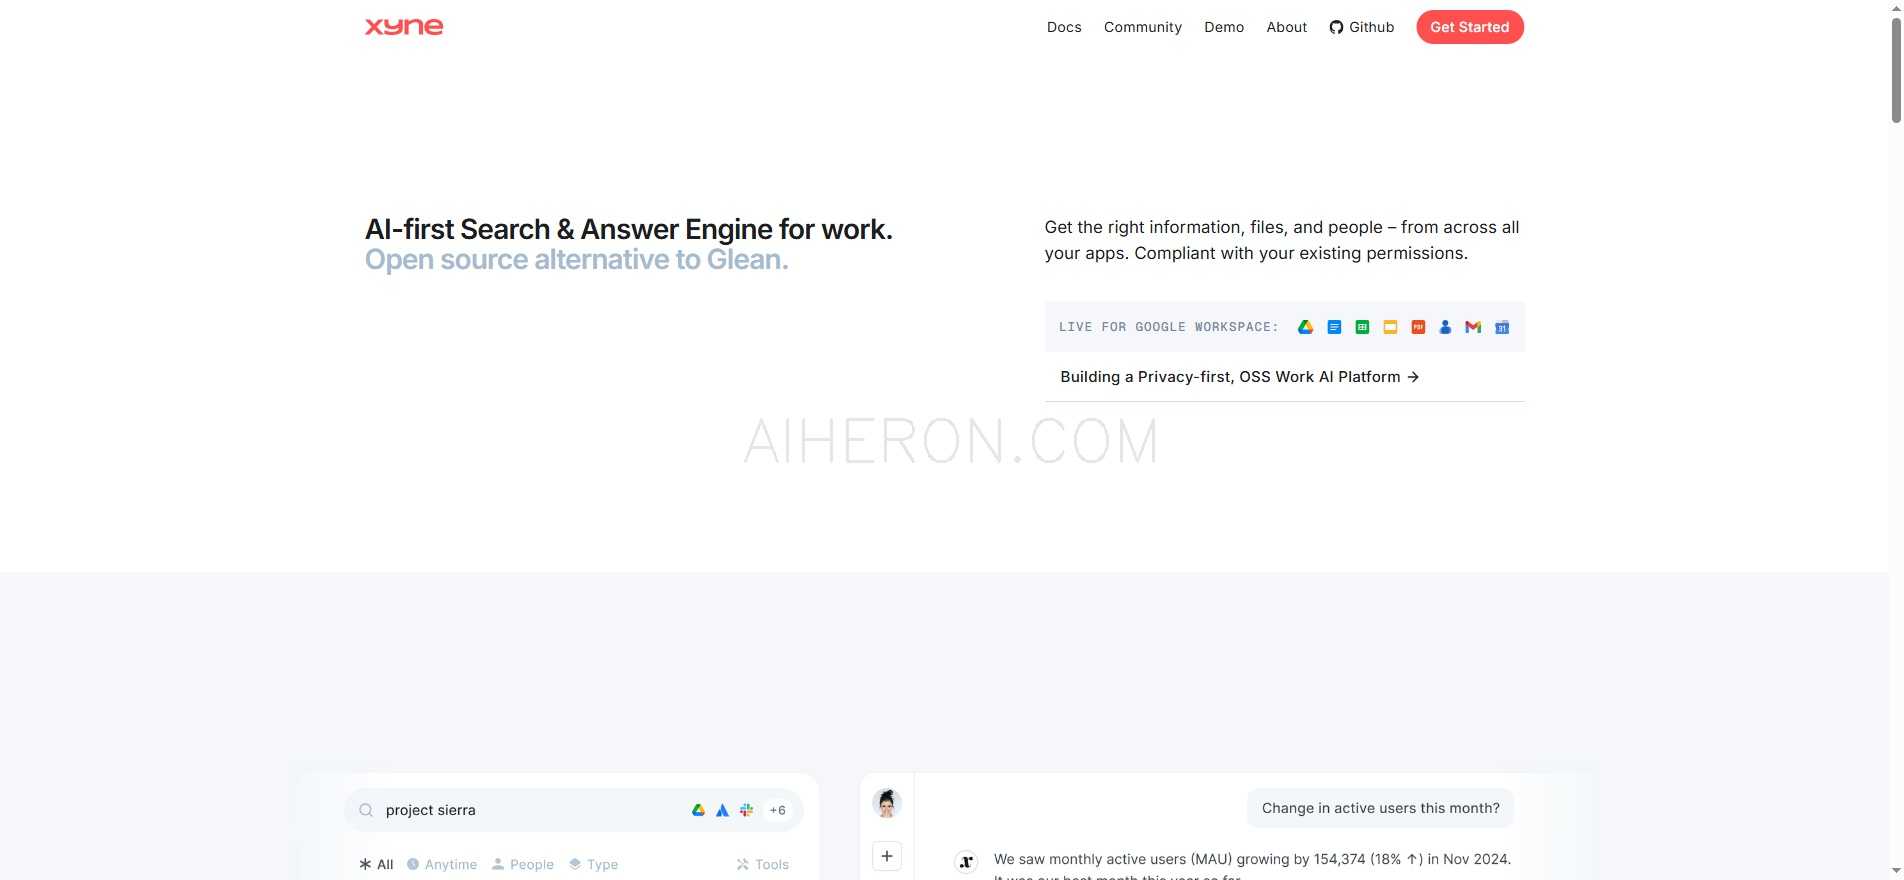1904x880 pixels.
Task: Click the user avatar in chat panel
Action: pyautogui.click(x=887, y=803)
